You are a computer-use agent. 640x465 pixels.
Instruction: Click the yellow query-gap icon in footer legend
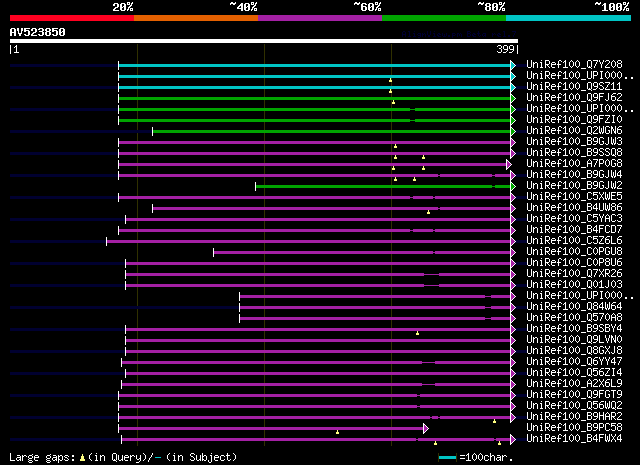click(x=82, y=458)
